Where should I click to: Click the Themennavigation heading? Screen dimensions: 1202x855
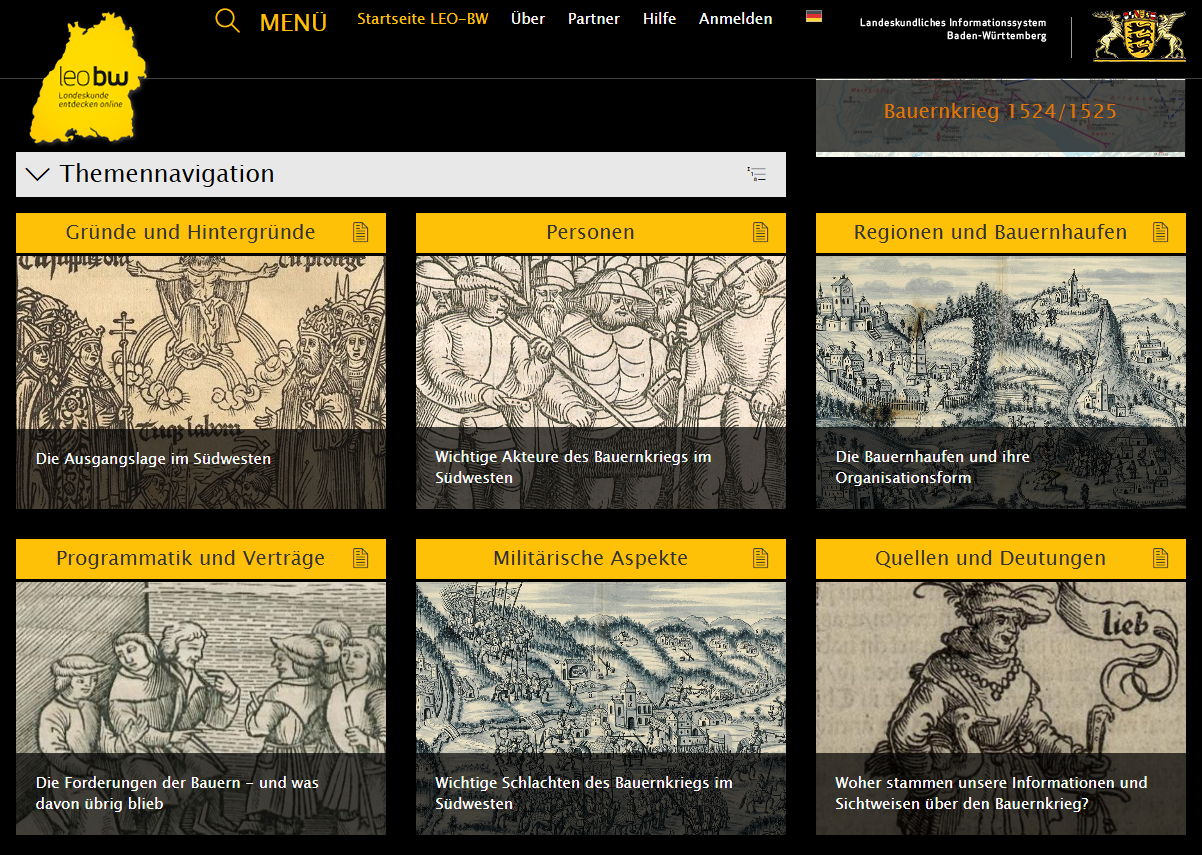click(x=167, y=174)
